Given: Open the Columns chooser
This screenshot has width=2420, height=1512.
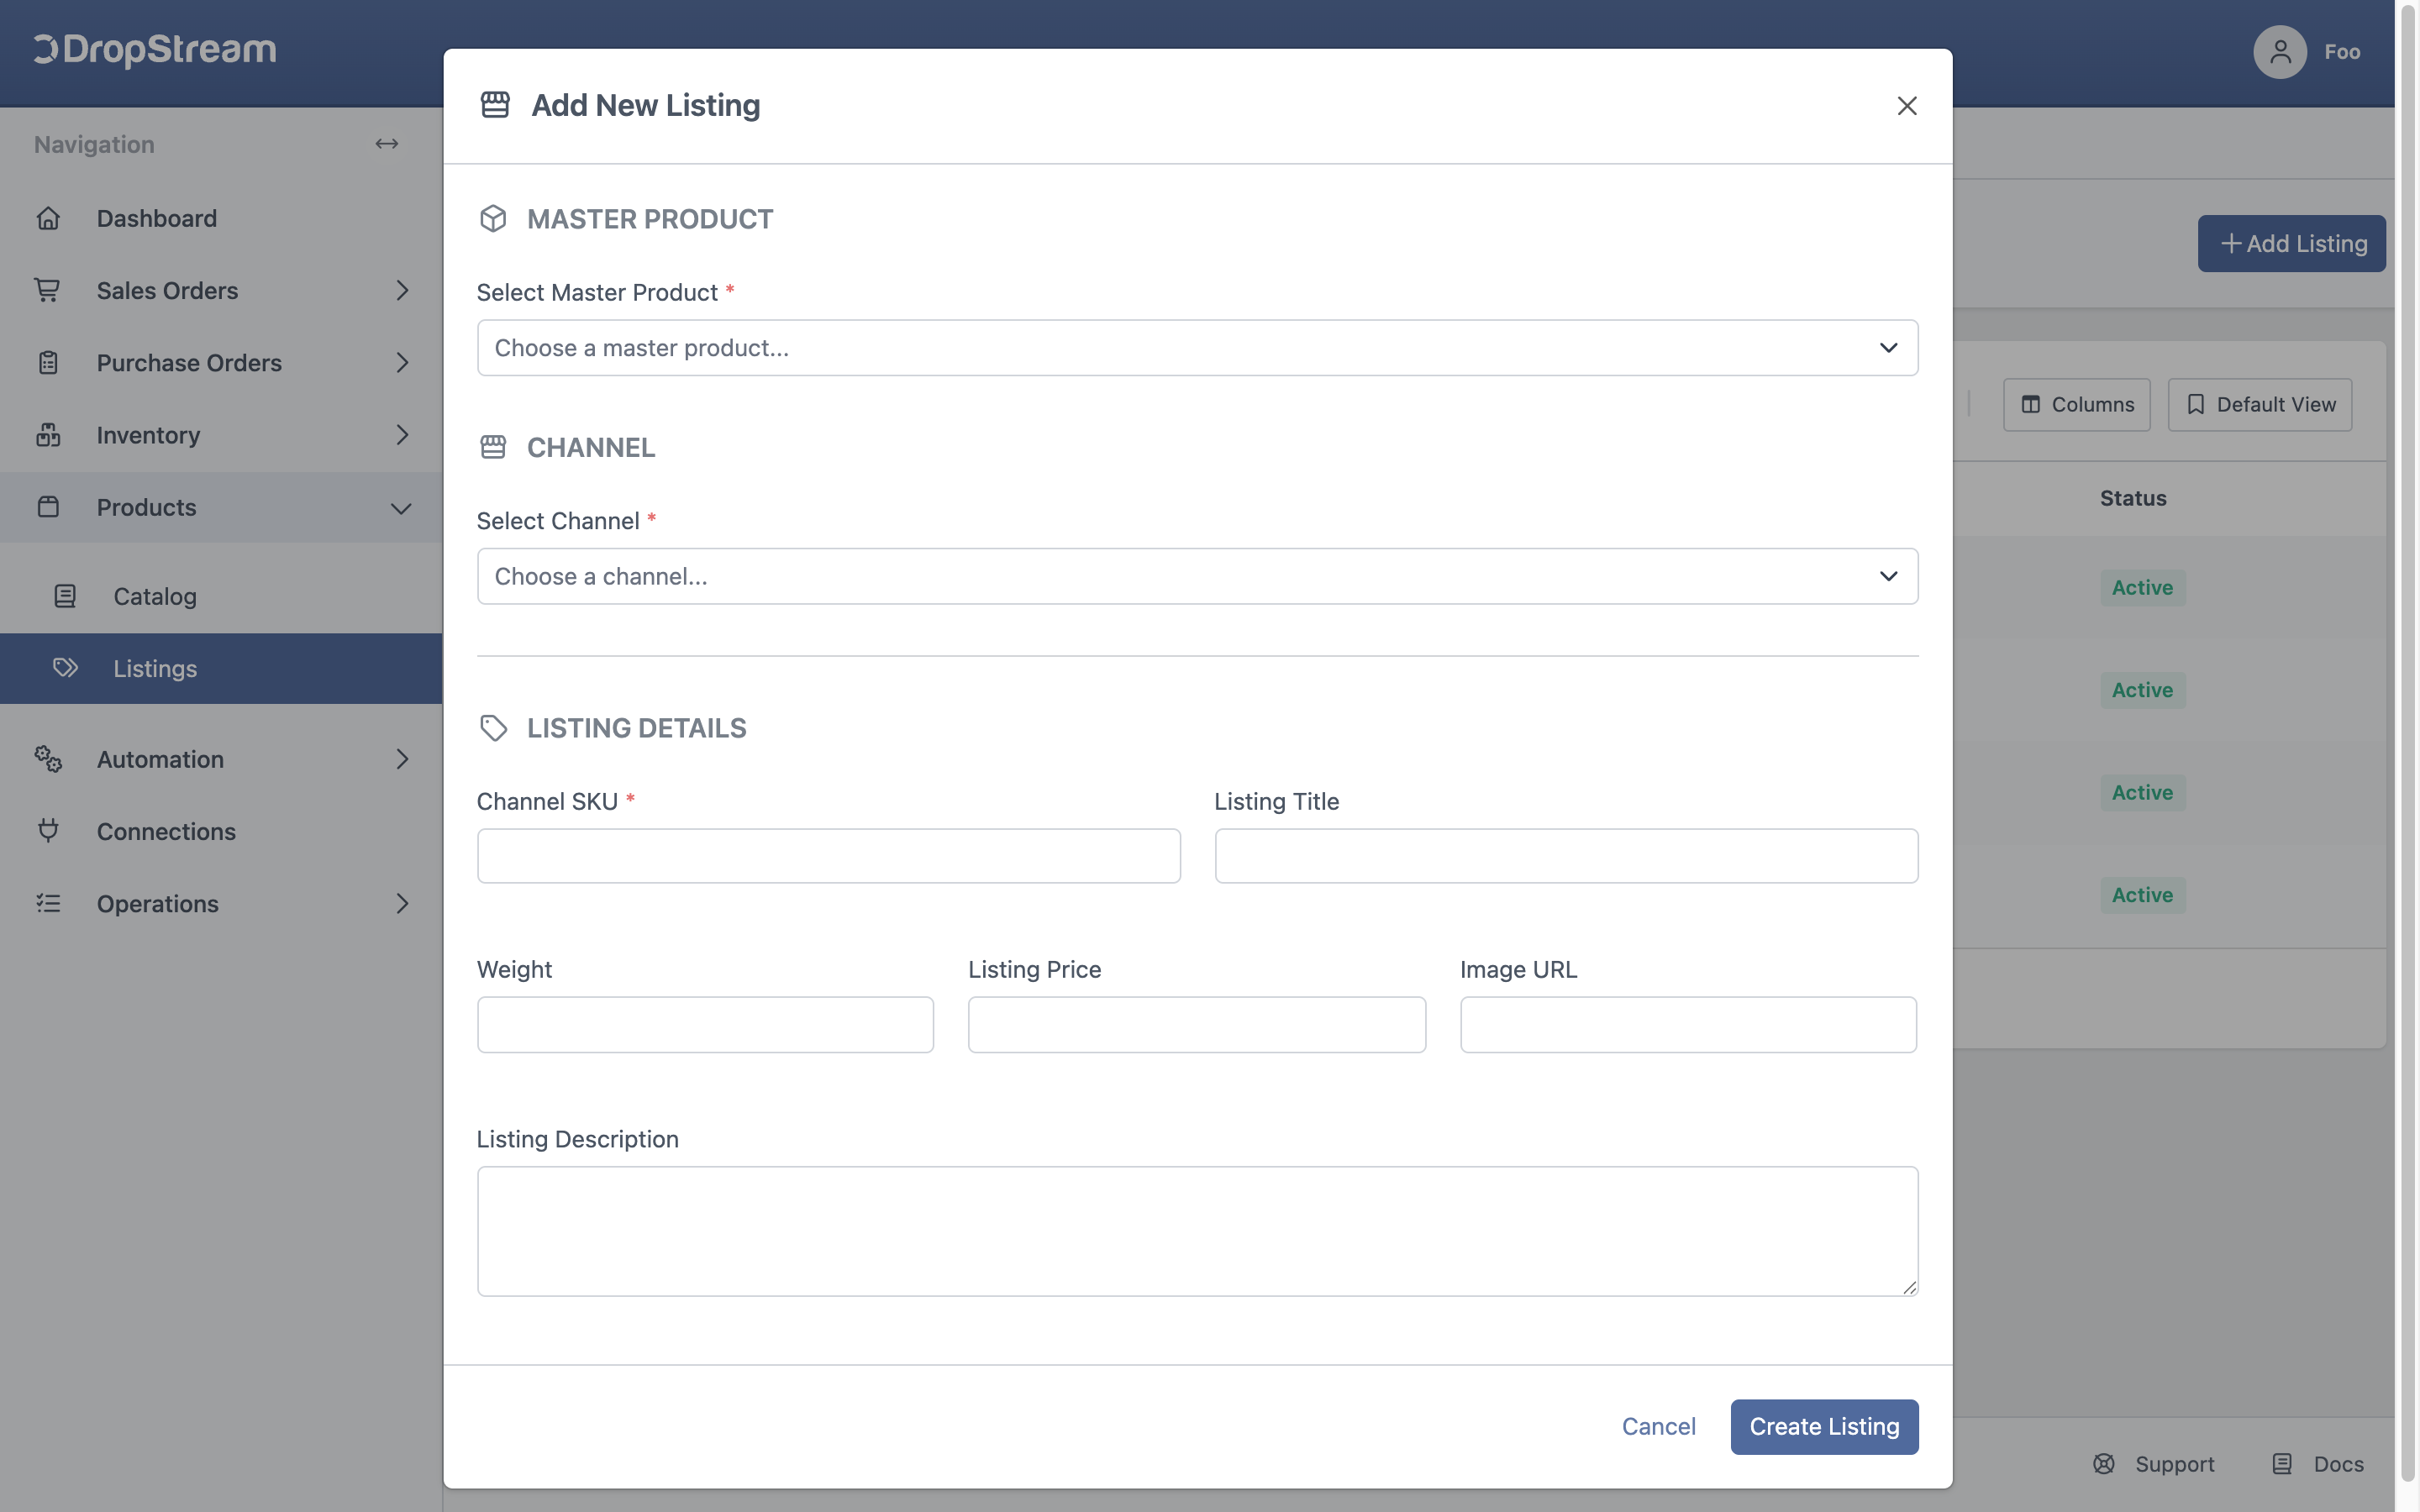Looking at the screenshot, I should (x=2076, y=404).
